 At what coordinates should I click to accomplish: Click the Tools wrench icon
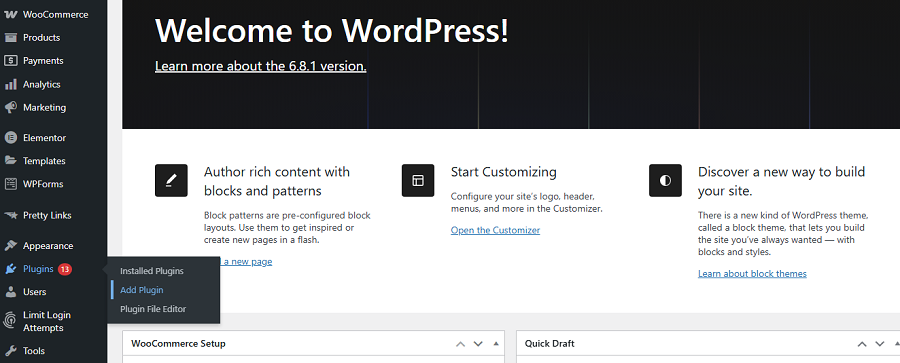pos(10,350)
